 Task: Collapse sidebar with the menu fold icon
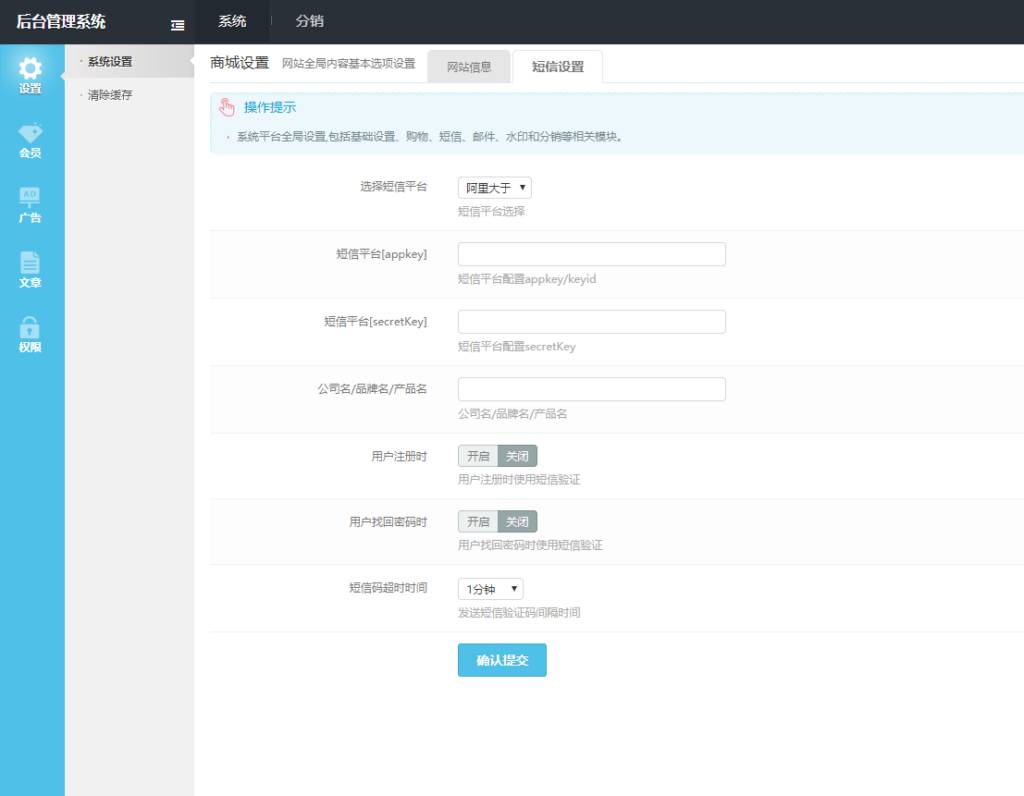point(177,24)
